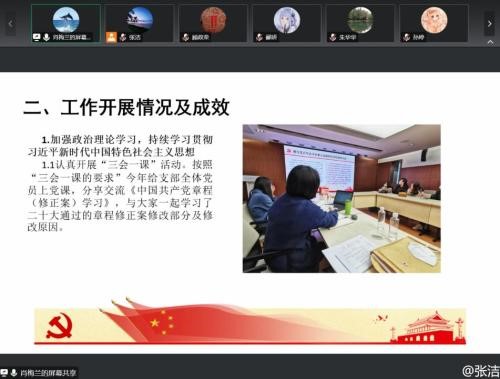Select the red seal avatar participant tile

tap(213, 23)
